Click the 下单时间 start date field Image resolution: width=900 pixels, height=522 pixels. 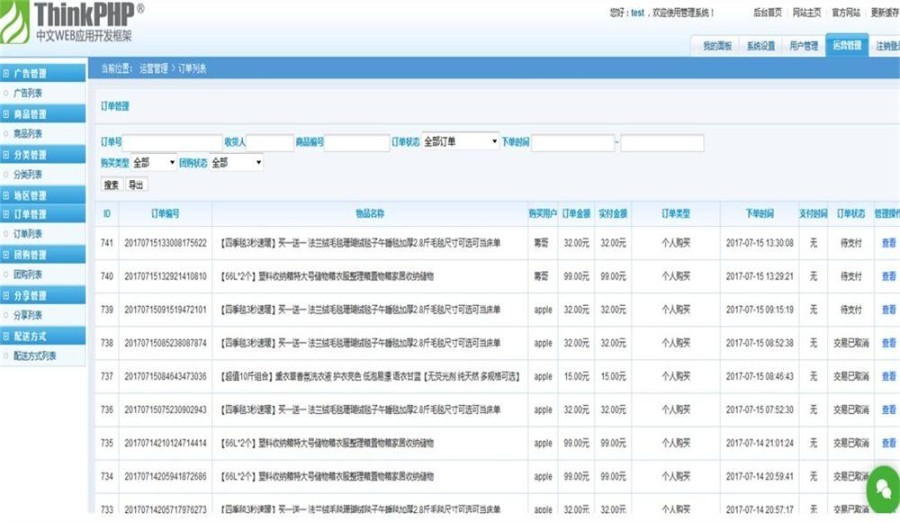pos(573,142)
